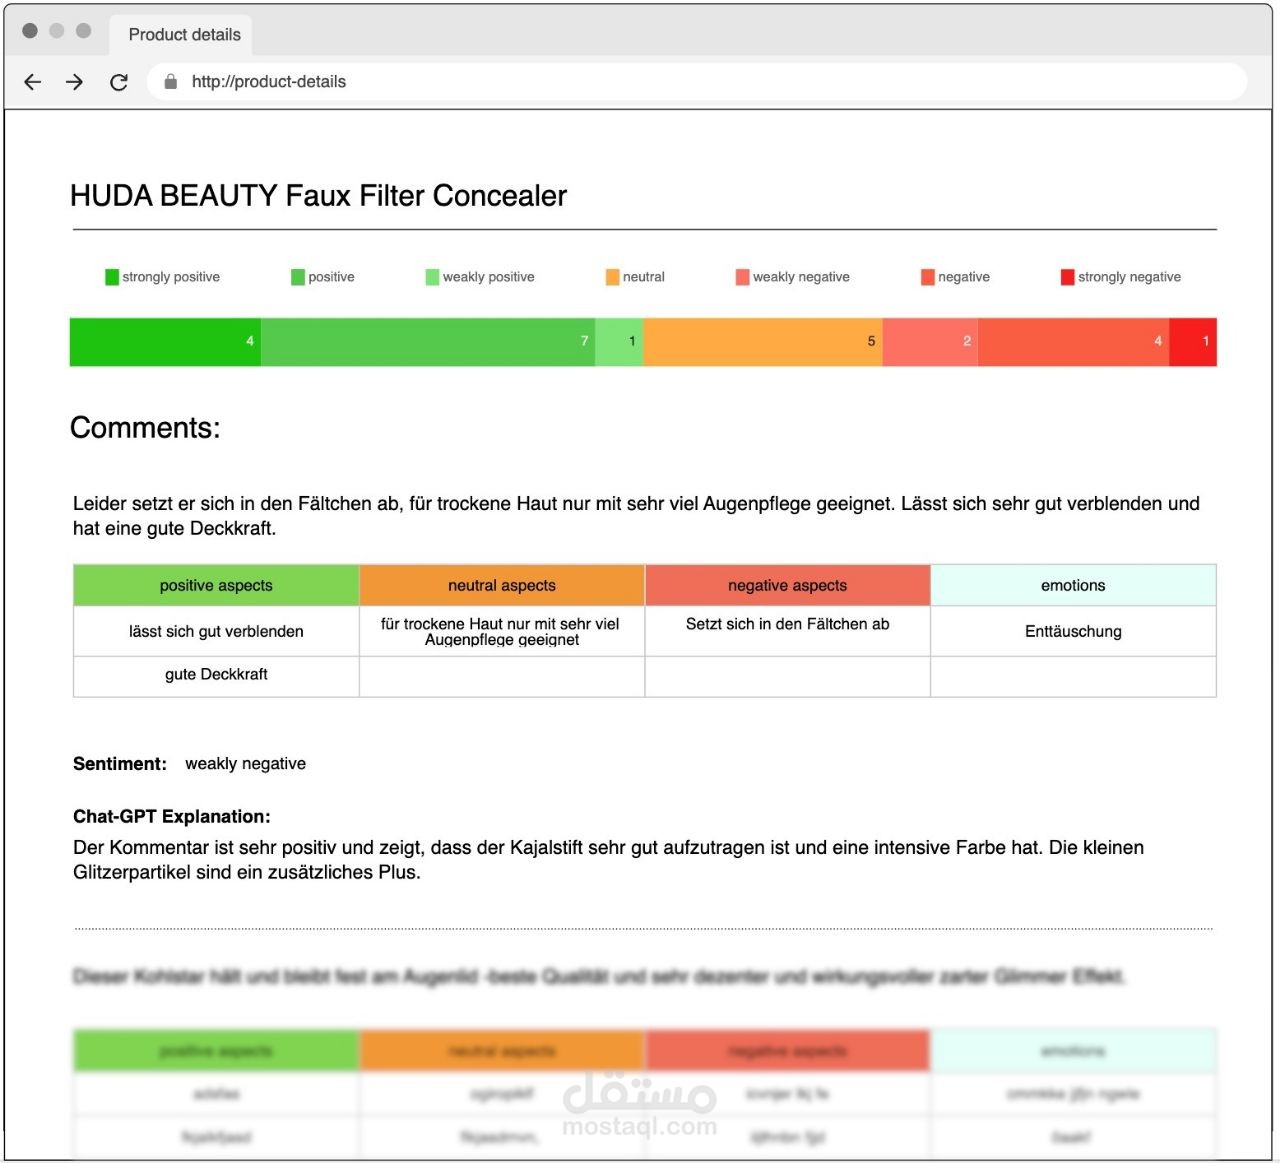The image size is (1280, 1163).
Task: Reload the page with the refresh icon
Action: [119, 82]
